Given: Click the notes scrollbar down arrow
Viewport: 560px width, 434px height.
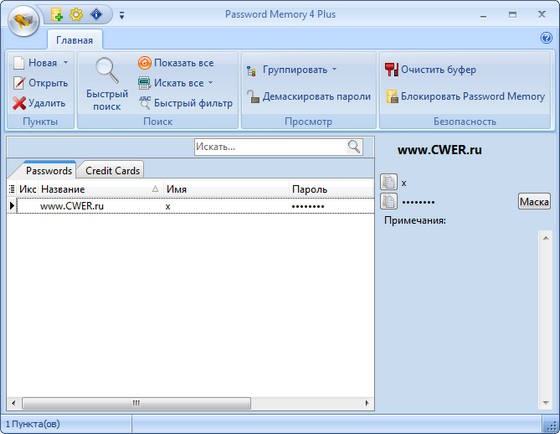Looking at the screenshot, I should [x=546, y=403].
